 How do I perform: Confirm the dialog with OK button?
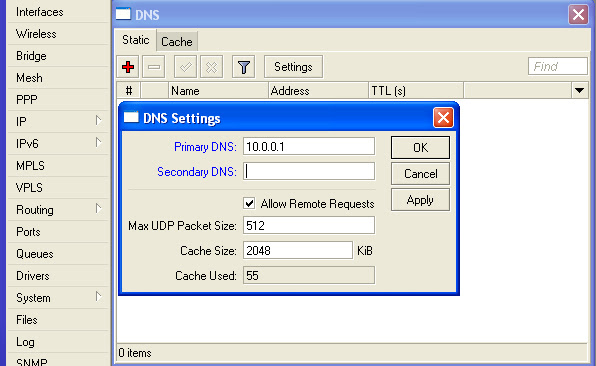click(x=420, y=147)
